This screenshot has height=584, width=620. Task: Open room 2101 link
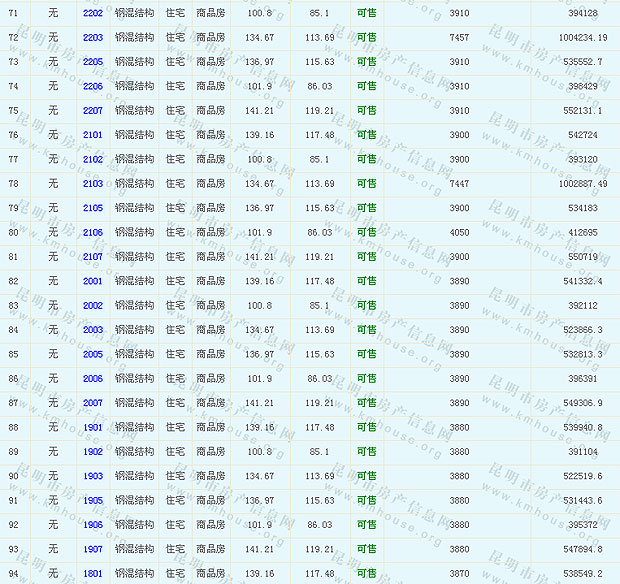(x=93, y=135)
